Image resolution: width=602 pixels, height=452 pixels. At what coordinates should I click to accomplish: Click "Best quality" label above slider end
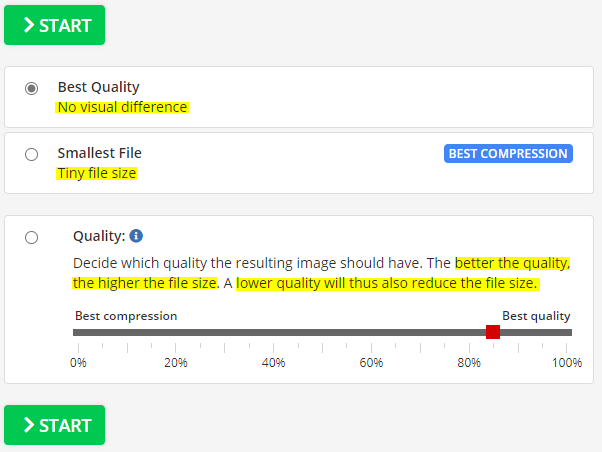[535, 315]
